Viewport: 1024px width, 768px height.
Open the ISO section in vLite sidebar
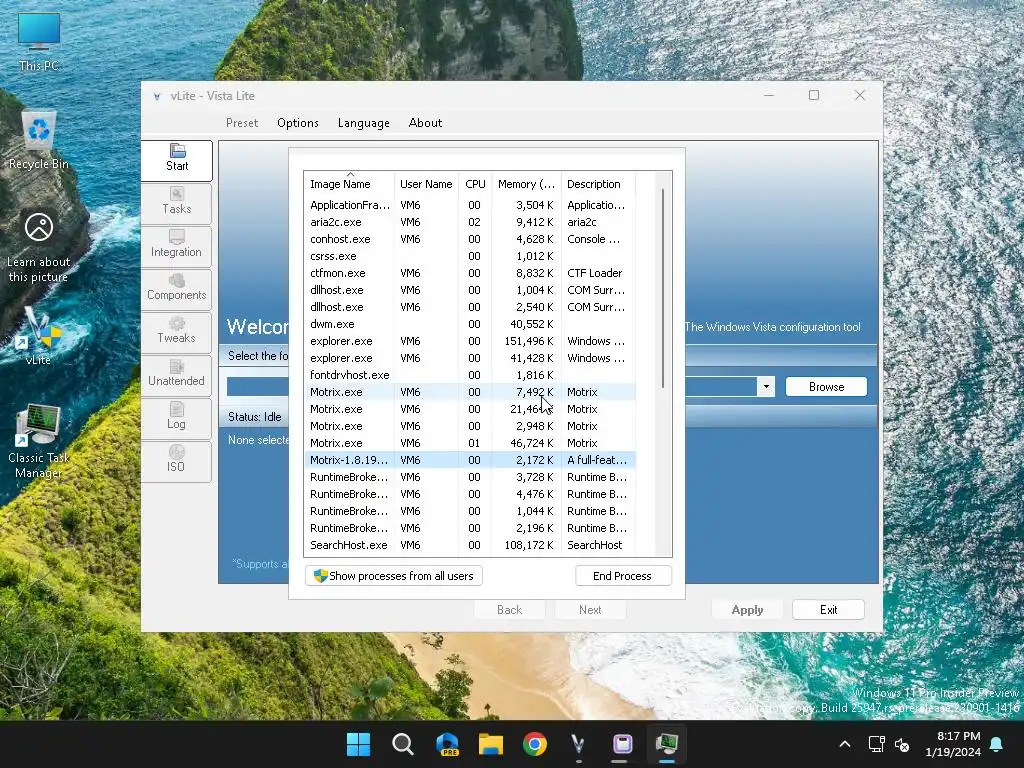pos(177,461)
